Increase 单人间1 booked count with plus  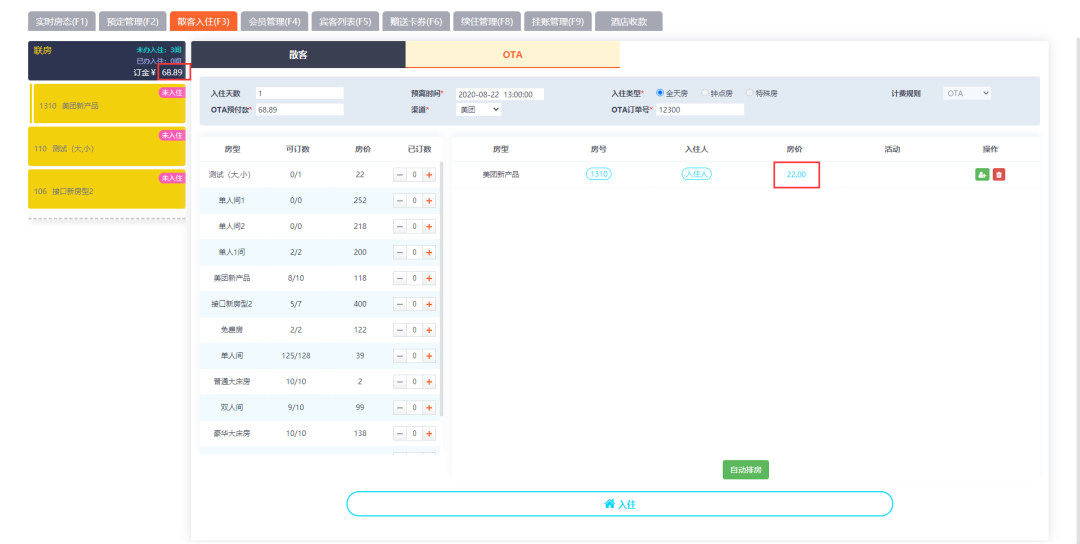click(429, 200)
